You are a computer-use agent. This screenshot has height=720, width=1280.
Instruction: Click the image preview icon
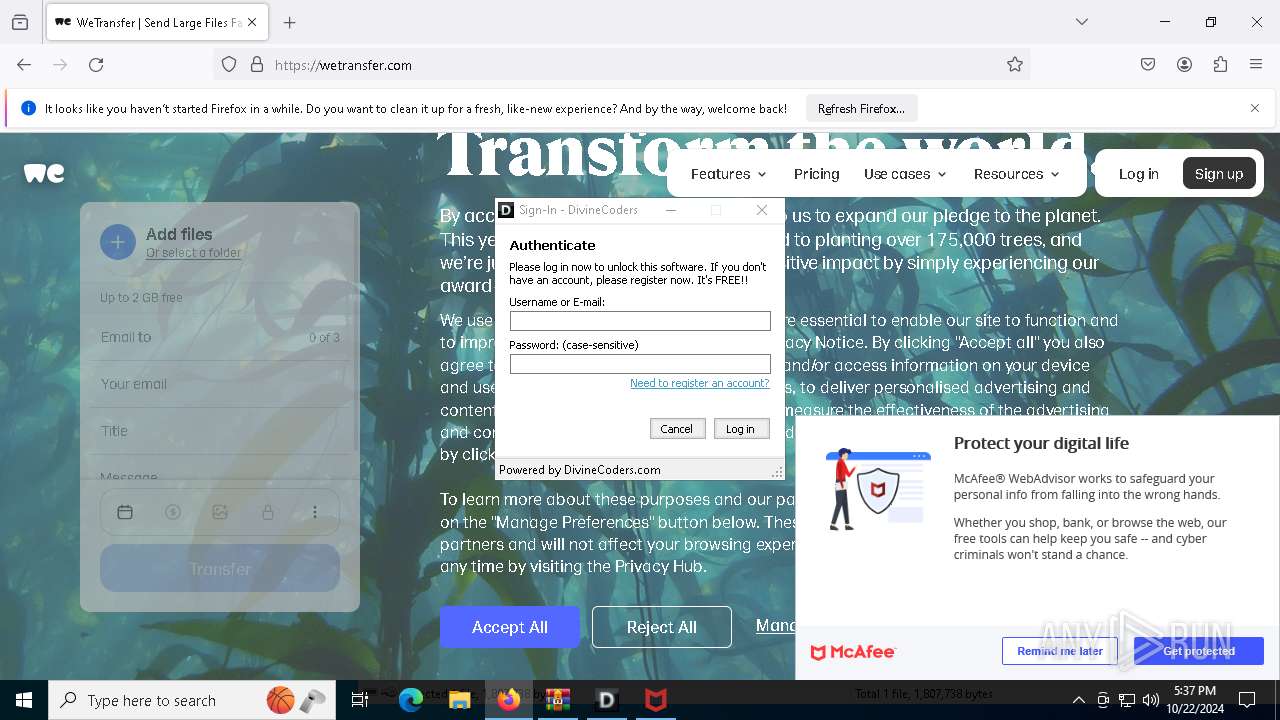pyautogui.click(x=220, y=512)
